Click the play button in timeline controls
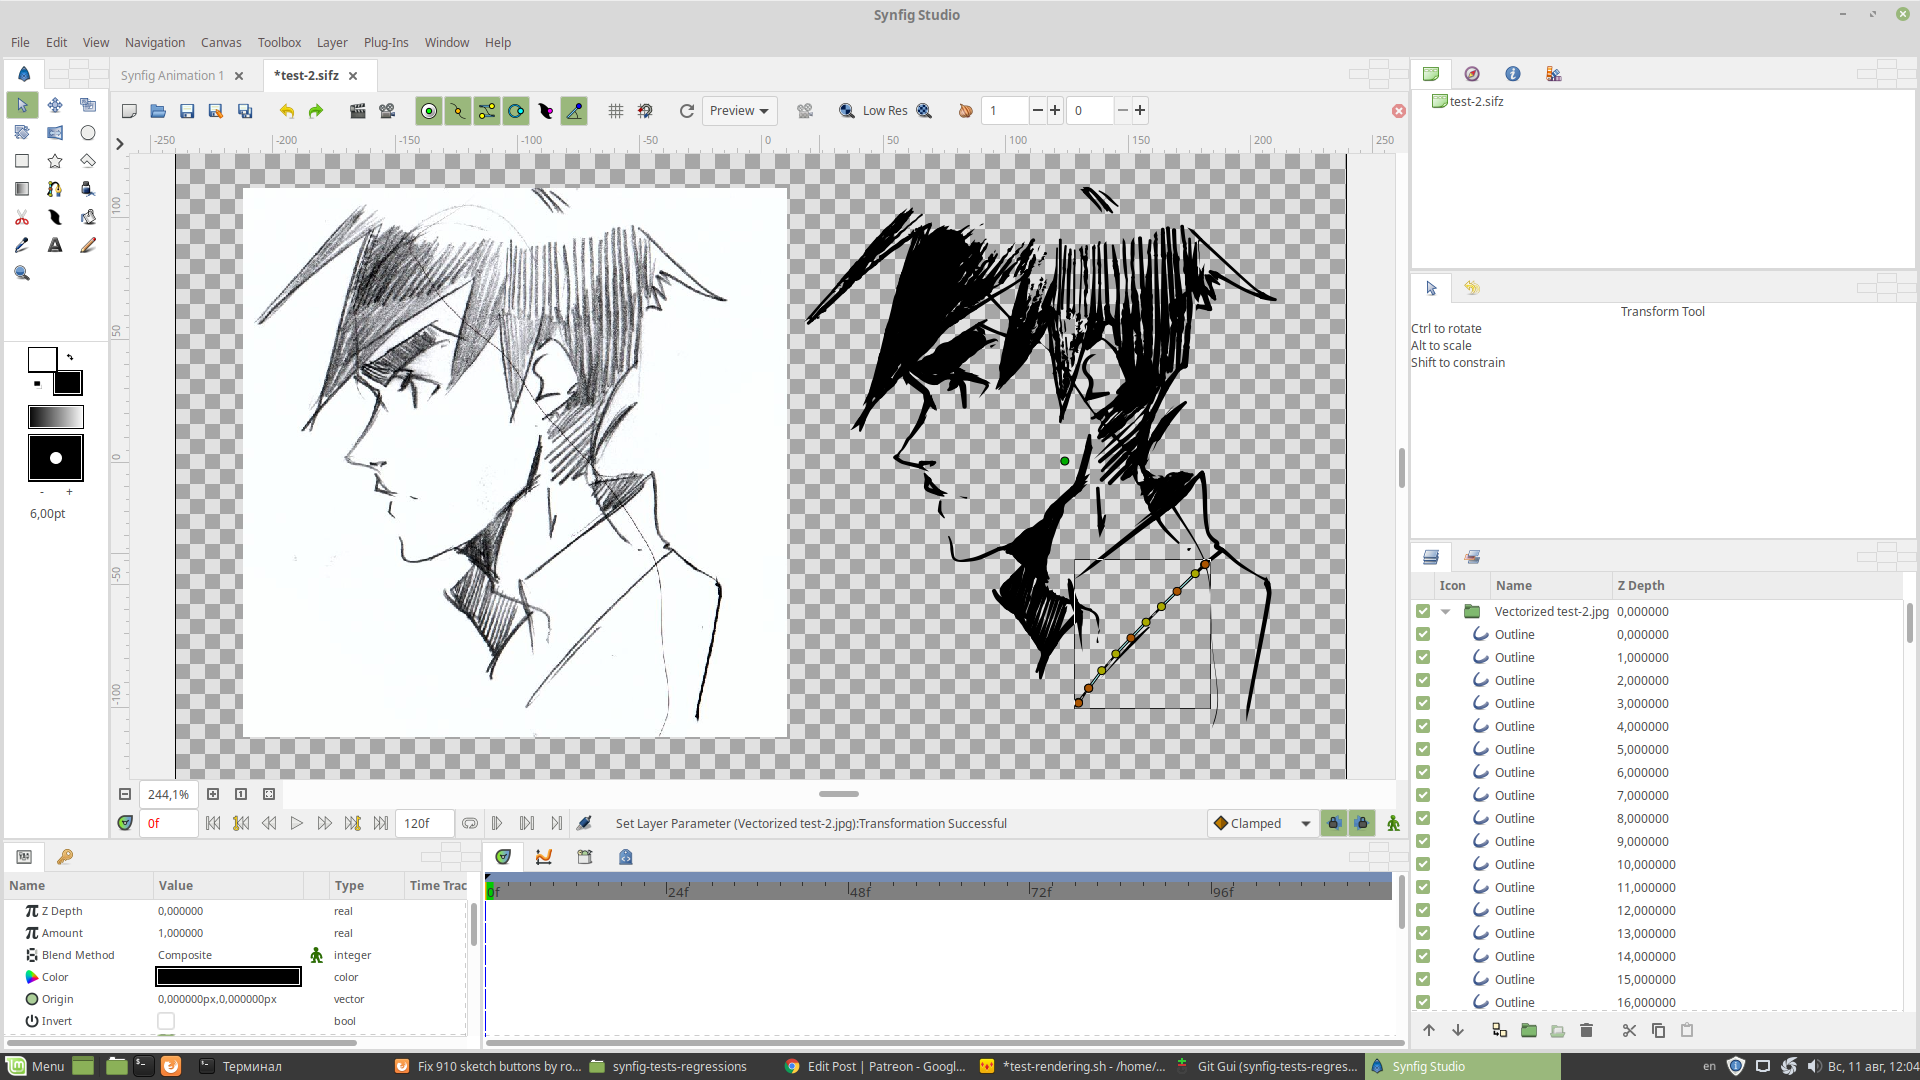 [298, 823]
